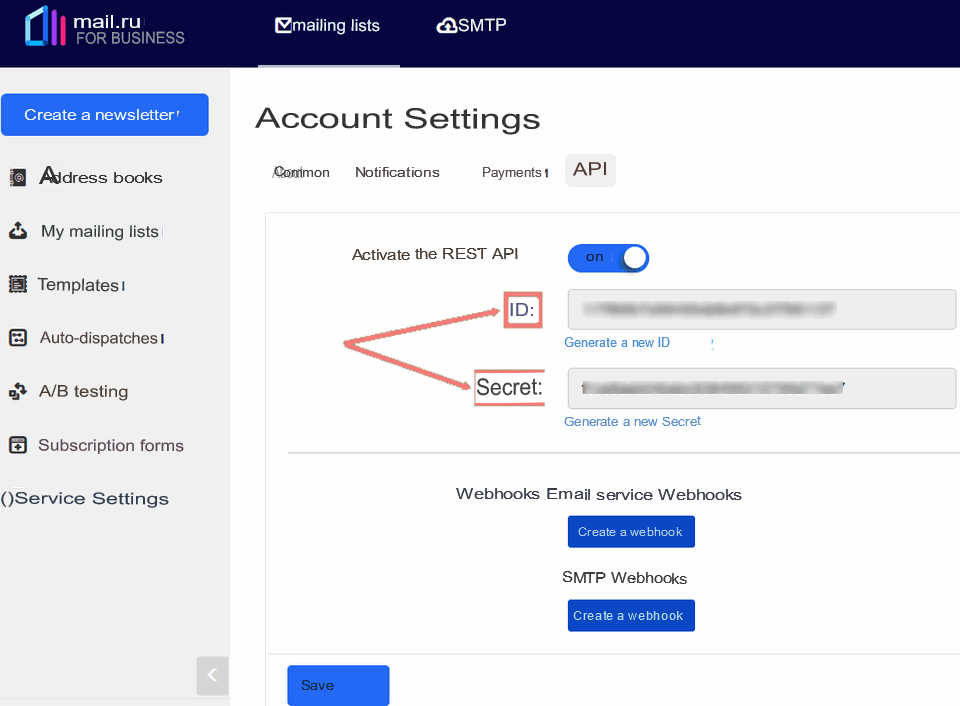Screen dimensions: 960x706
Task: Create a webhook under SMTP Webhooks
Action: pos(631,615)
